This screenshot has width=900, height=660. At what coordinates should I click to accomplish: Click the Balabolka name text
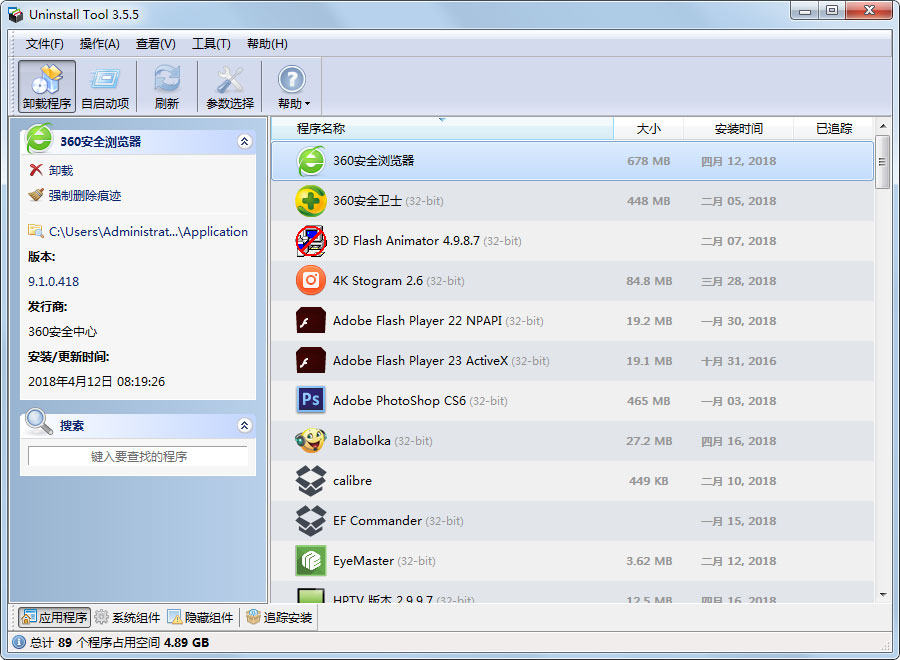pyautogui.click(x=362, y=441)
